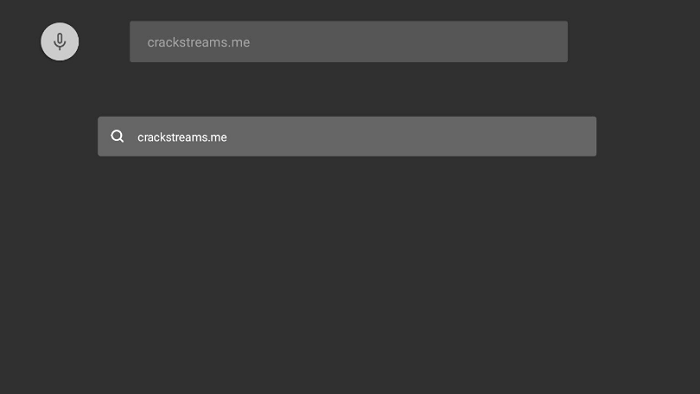Image resolution: width=700 pixels, height=394 pixels.
Task: Click inside the search query box at the top
Action: click(x=349, y=41)
